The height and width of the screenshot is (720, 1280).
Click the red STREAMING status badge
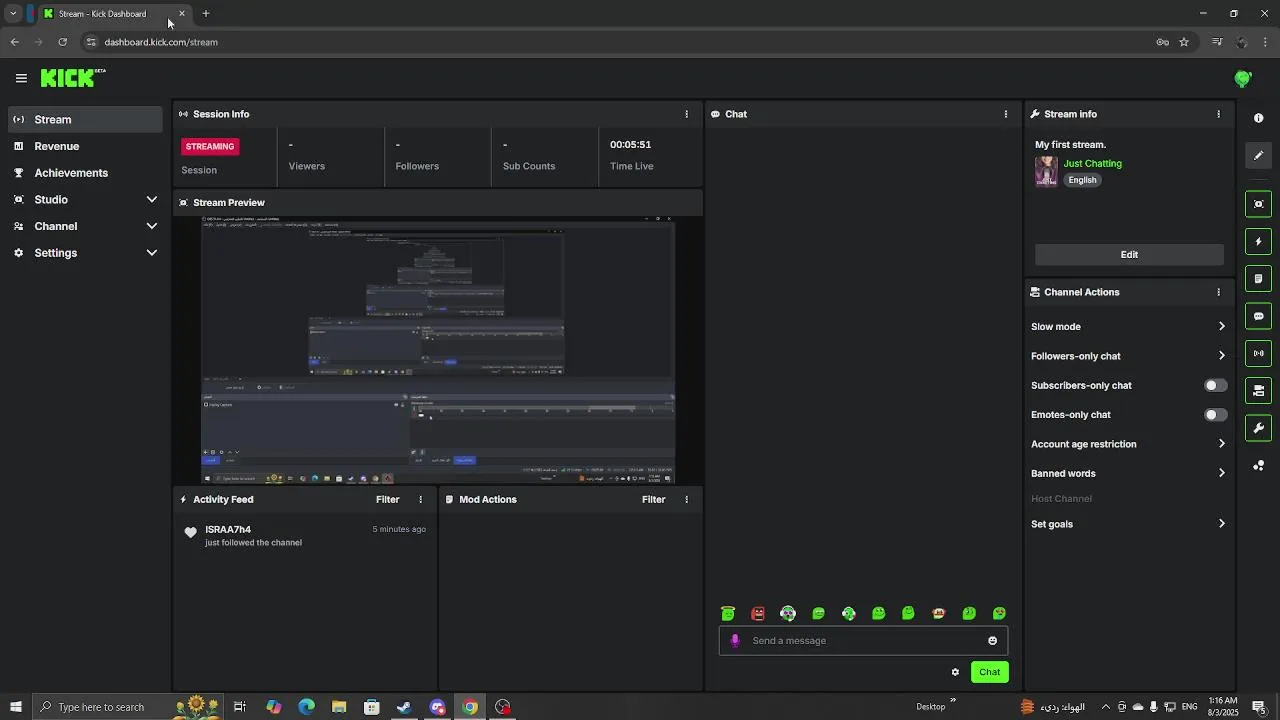point(210,146)
